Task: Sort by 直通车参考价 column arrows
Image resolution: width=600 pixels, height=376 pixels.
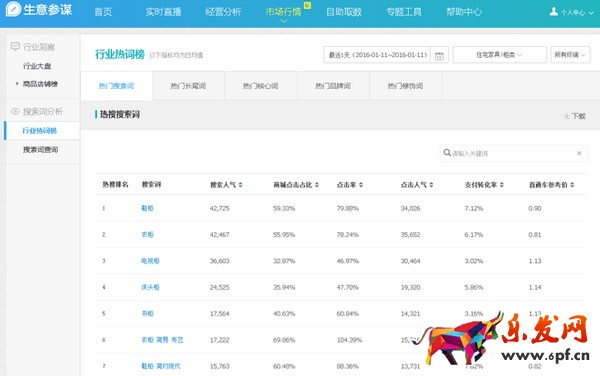Action: point(572,185)
